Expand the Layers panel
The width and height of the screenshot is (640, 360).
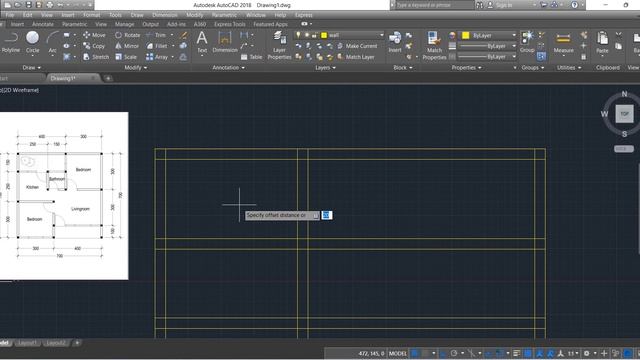pyautogui.click(x=325, y=67)
